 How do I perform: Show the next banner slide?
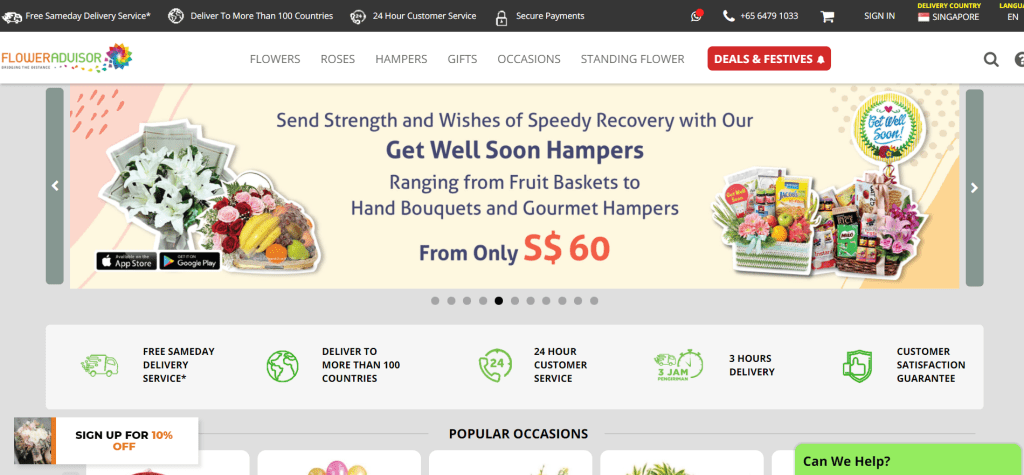974,188
